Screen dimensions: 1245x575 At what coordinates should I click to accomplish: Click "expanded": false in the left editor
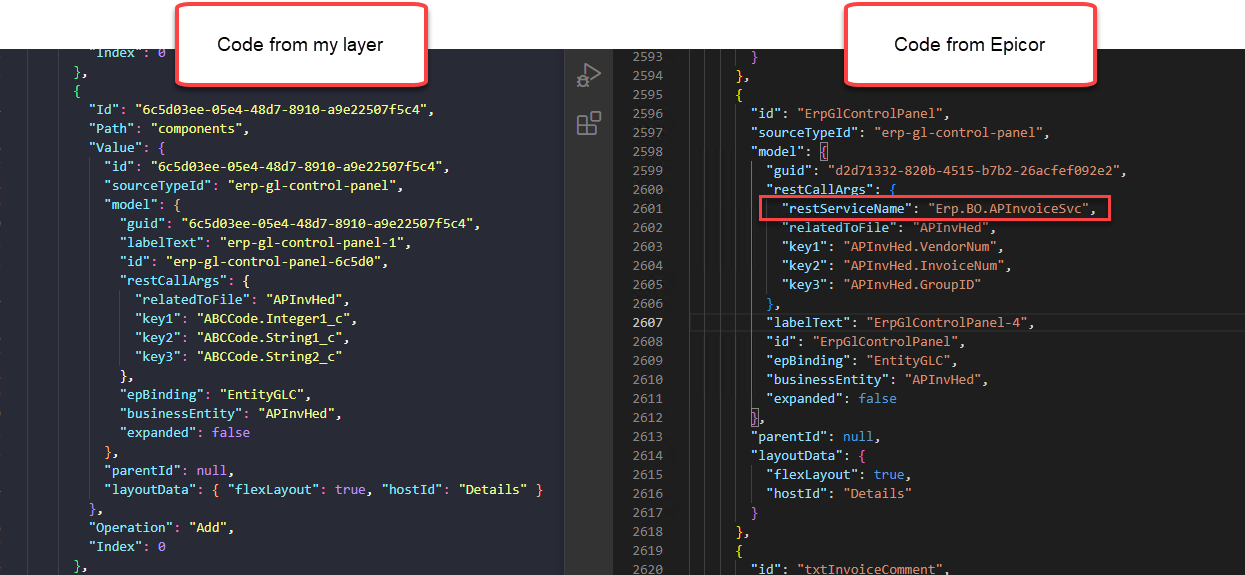(x=185, y=433)
